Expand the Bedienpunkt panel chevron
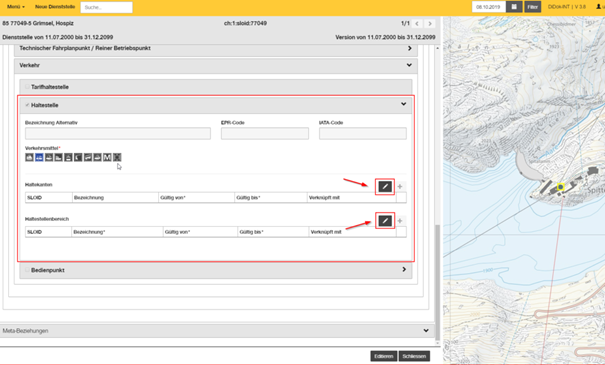The image size is (605, 365). click(x=404, y=269)
